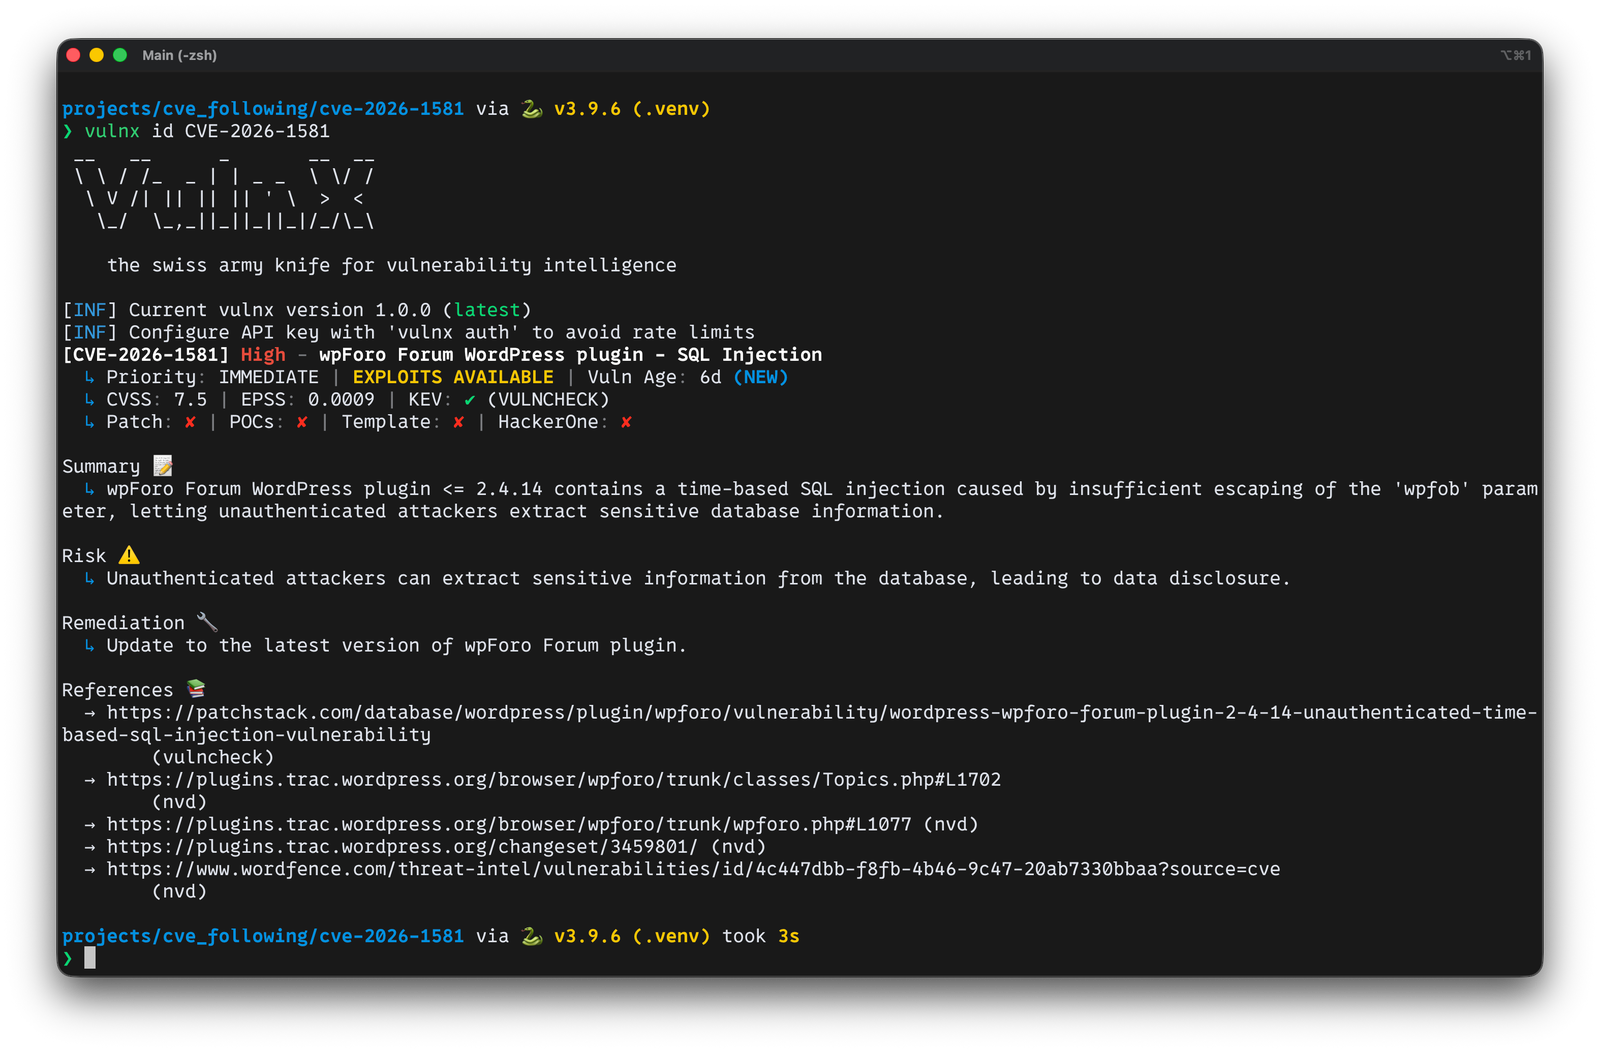The height and width of the screenshot is (1052, 1600).
Task: Click the books icon beside References
Action: [x=196, y=689]
